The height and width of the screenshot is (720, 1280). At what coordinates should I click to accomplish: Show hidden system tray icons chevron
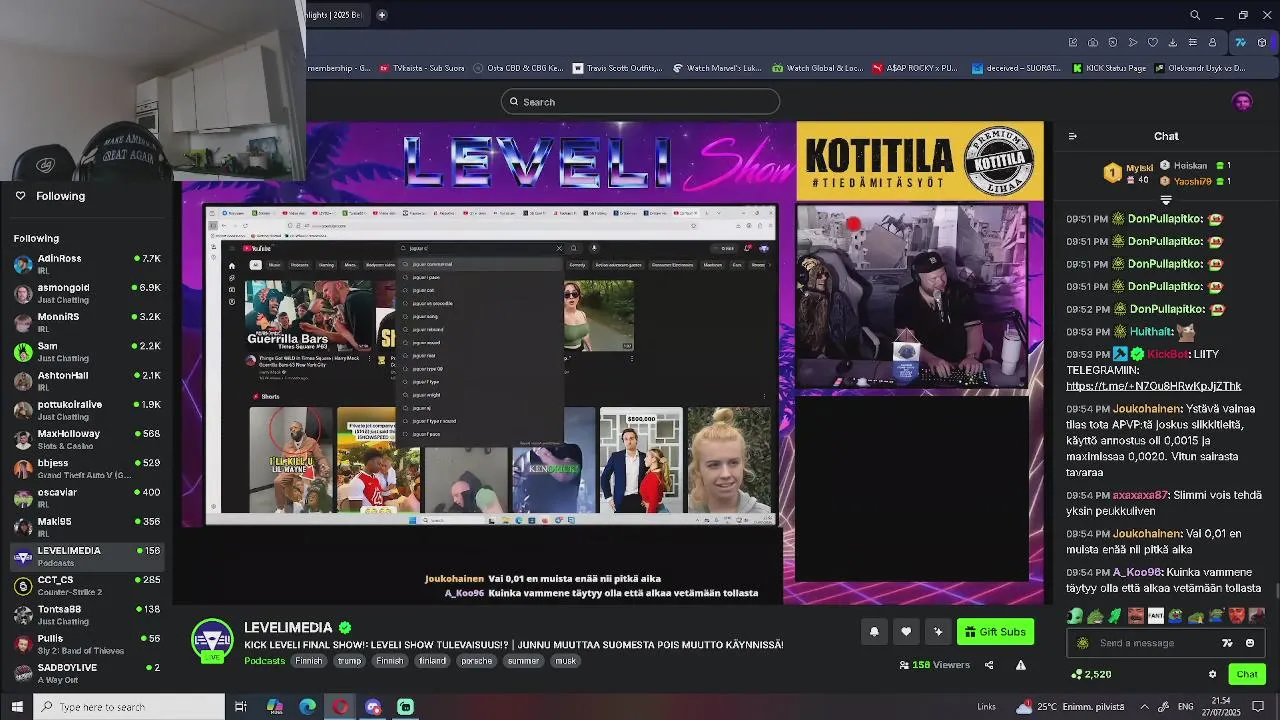(1144, 707)
